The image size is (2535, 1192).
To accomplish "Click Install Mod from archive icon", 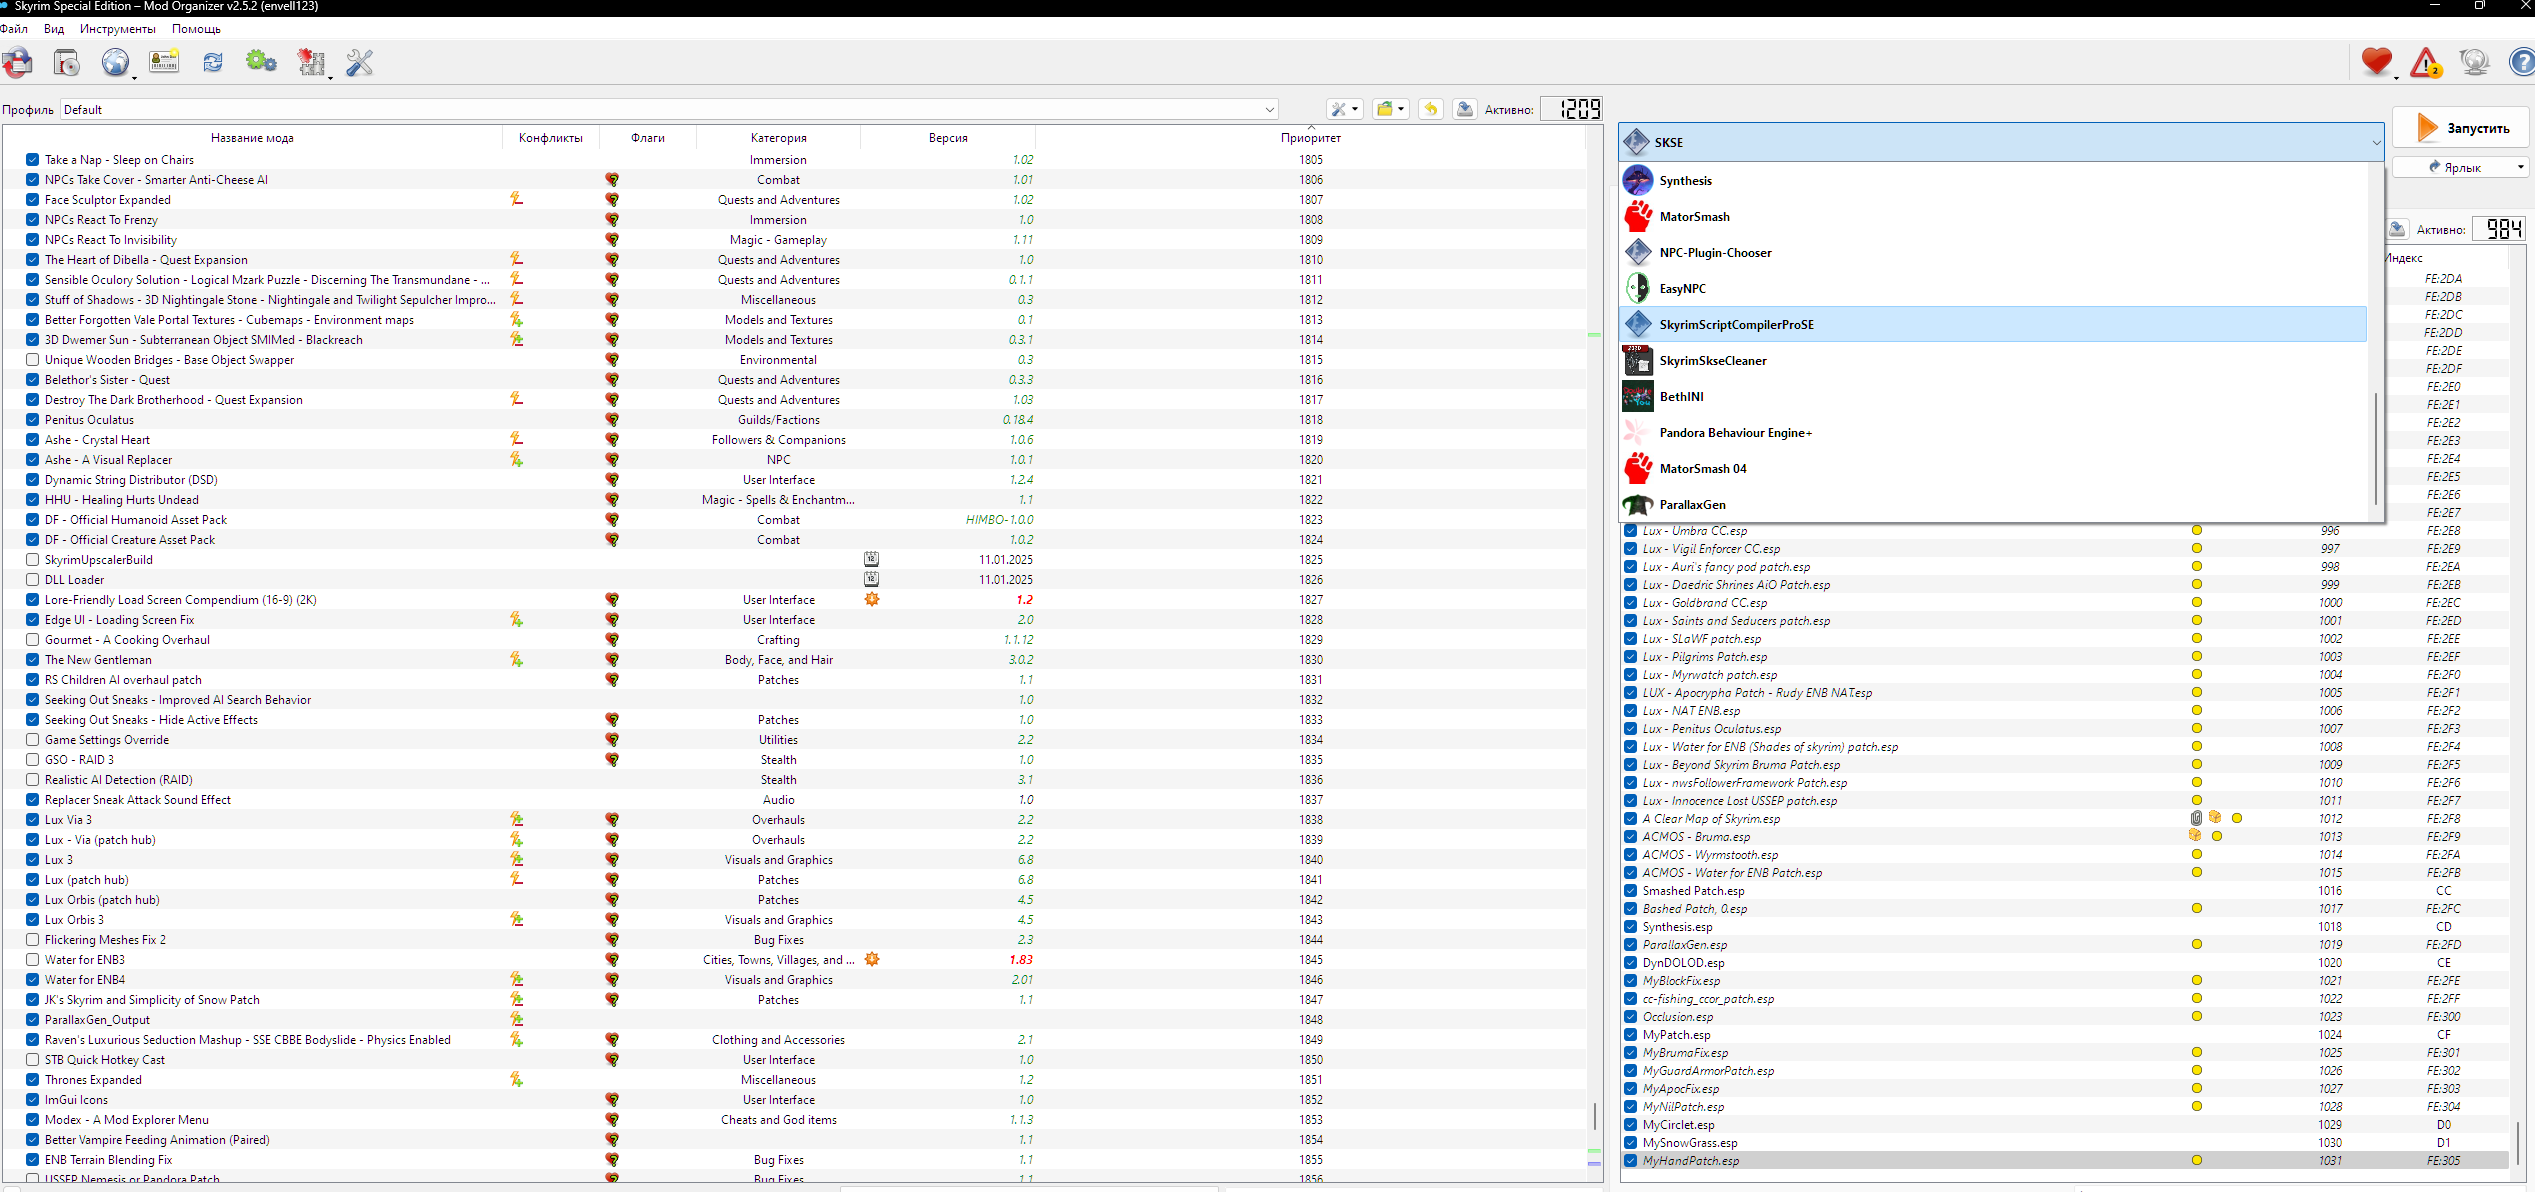I will pyautogui.click(x=67, y=63).
